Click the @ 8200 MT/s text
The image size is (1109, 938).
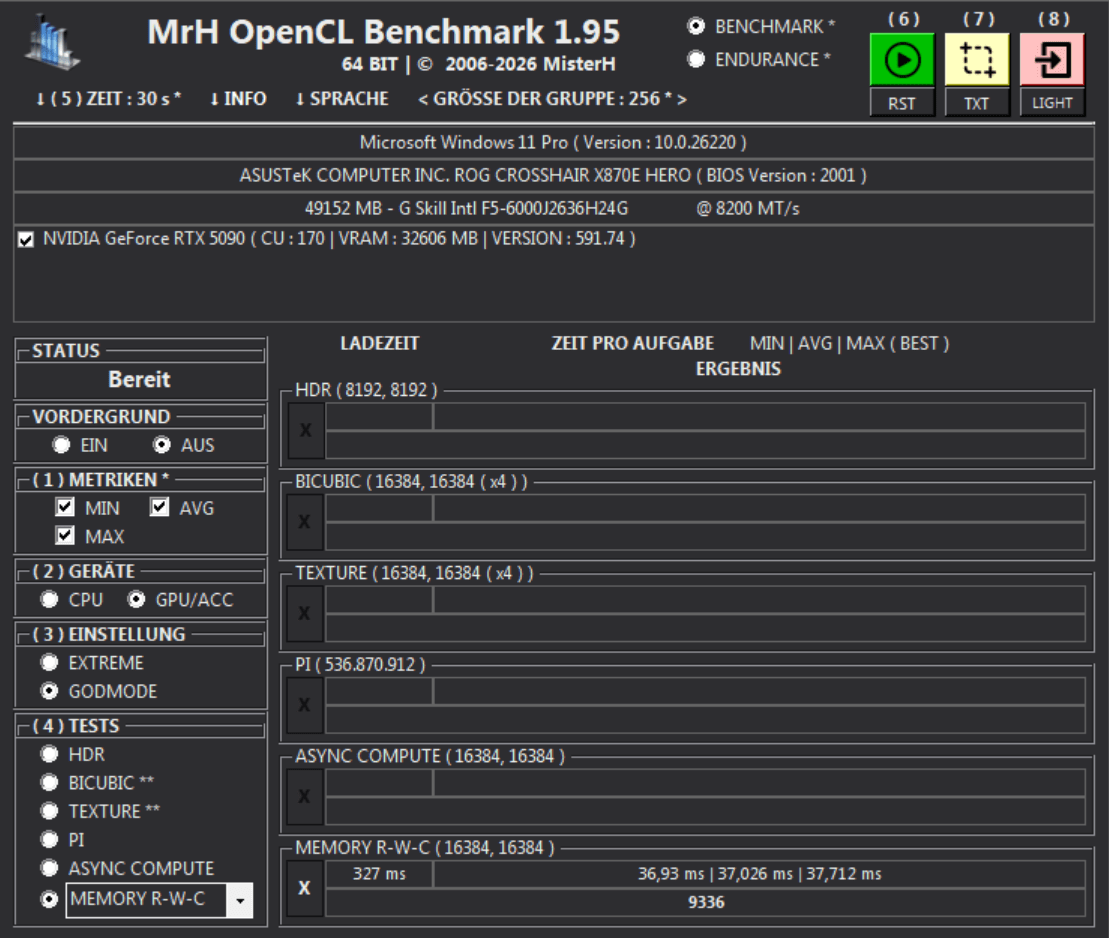[x=748, y=209]
